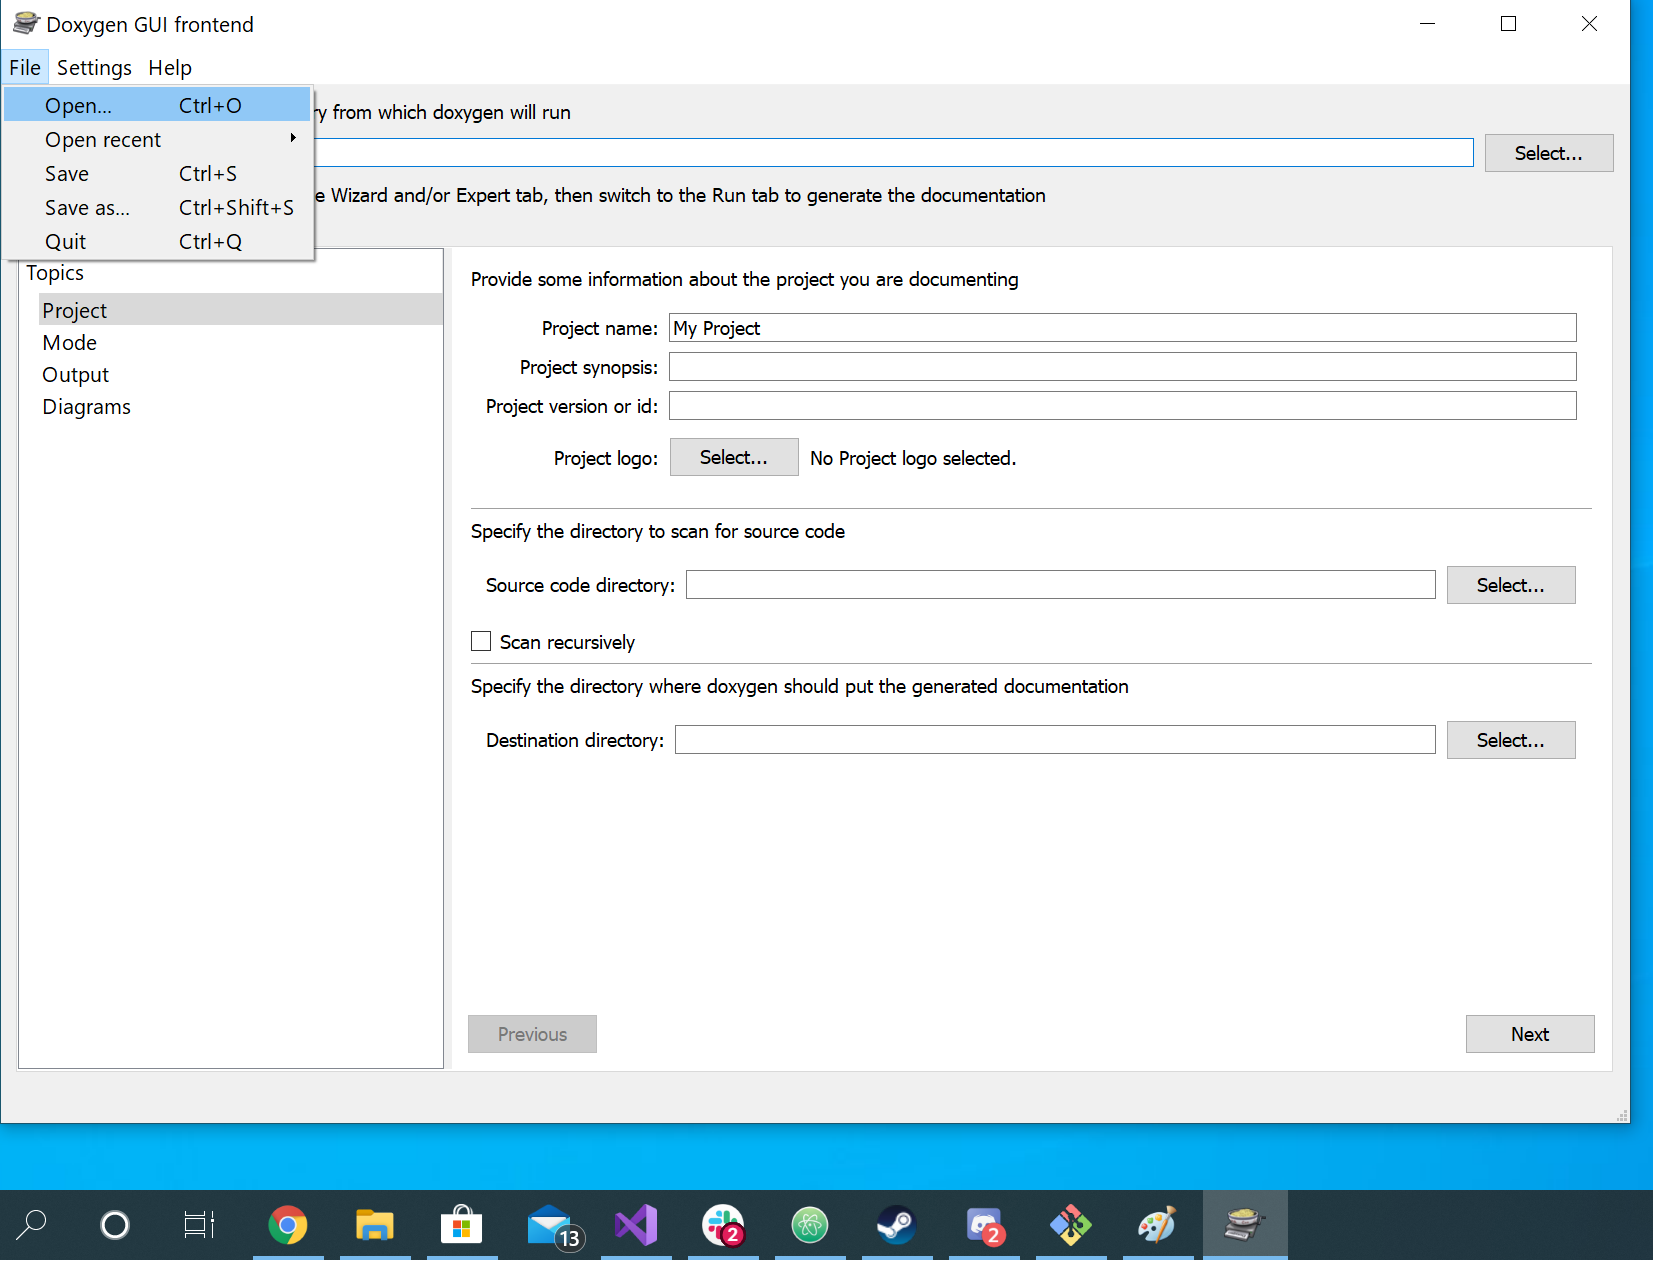
Task: Click the Doxygen icon in the title bar
Action: [26, 23]
